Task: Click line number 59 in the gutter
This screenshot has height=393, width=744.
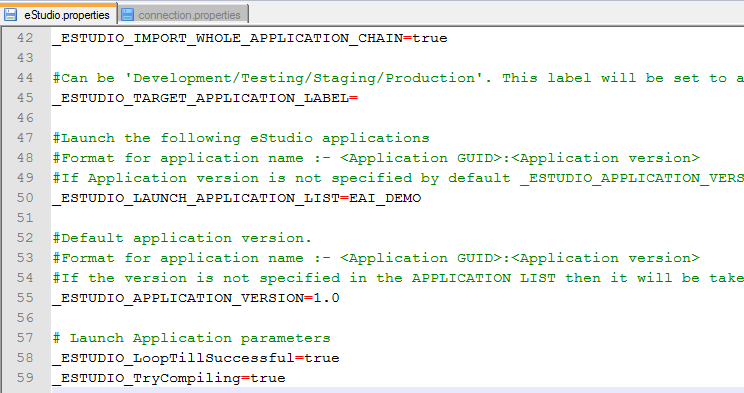Action: 25,378
